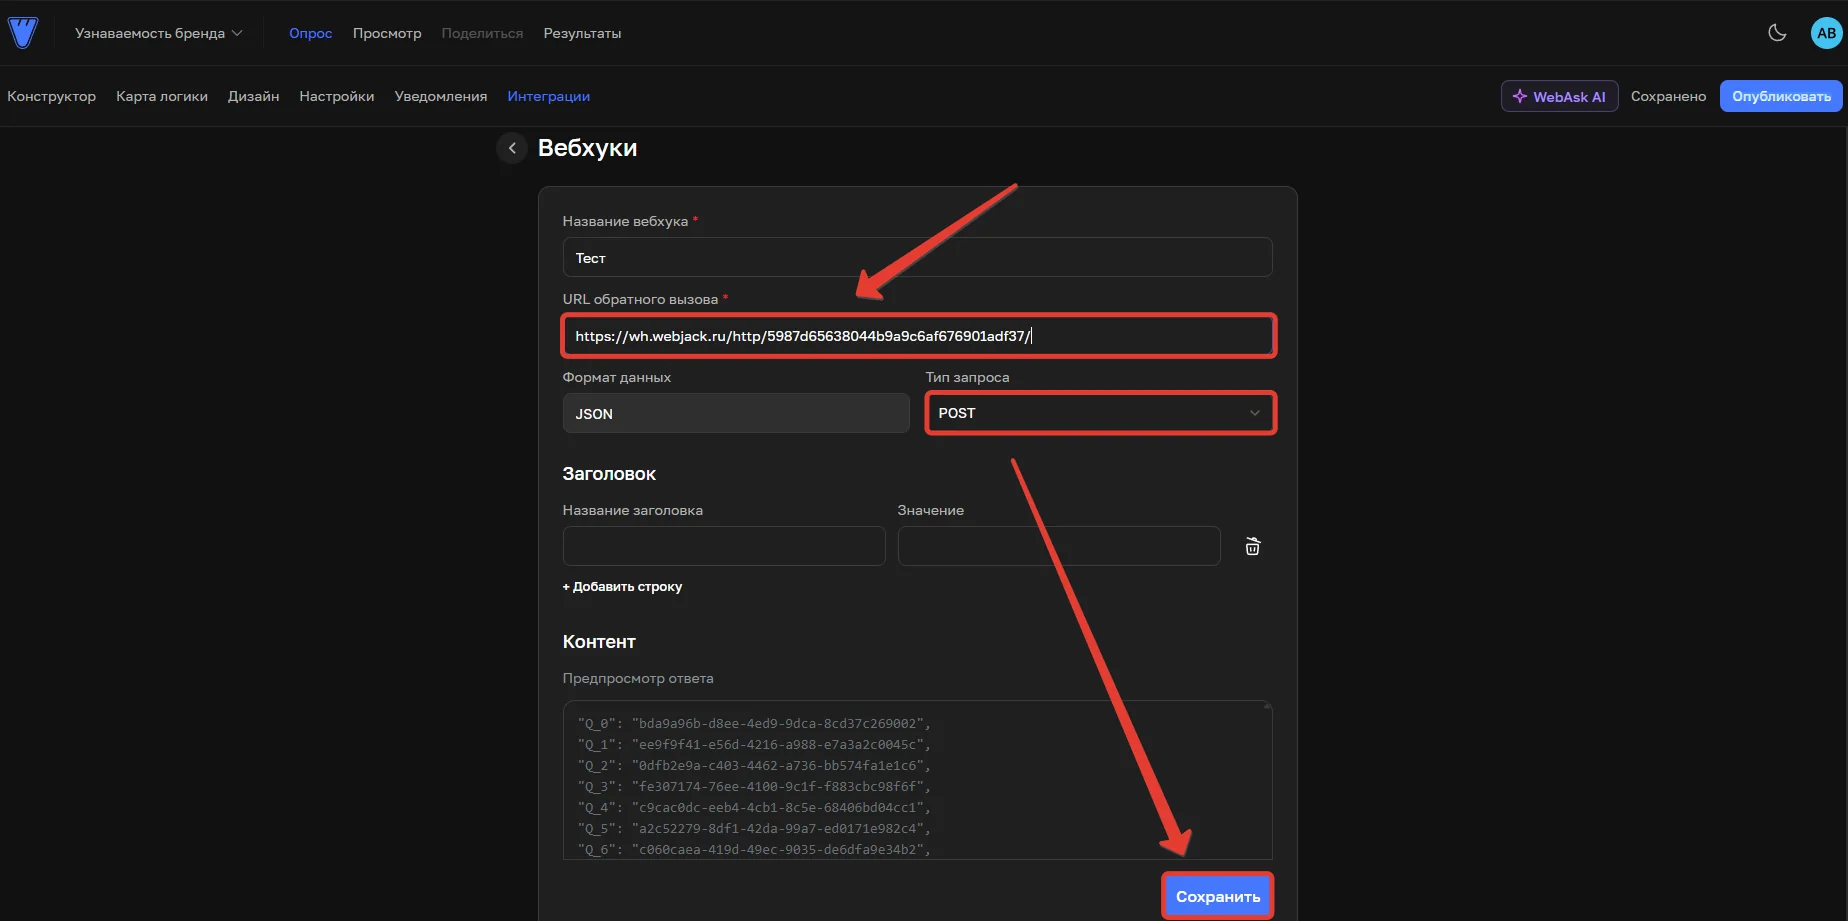Toggle dark mode moon icon
This screenshot has height=921, width=1848.
click(x=1777, y=33)
